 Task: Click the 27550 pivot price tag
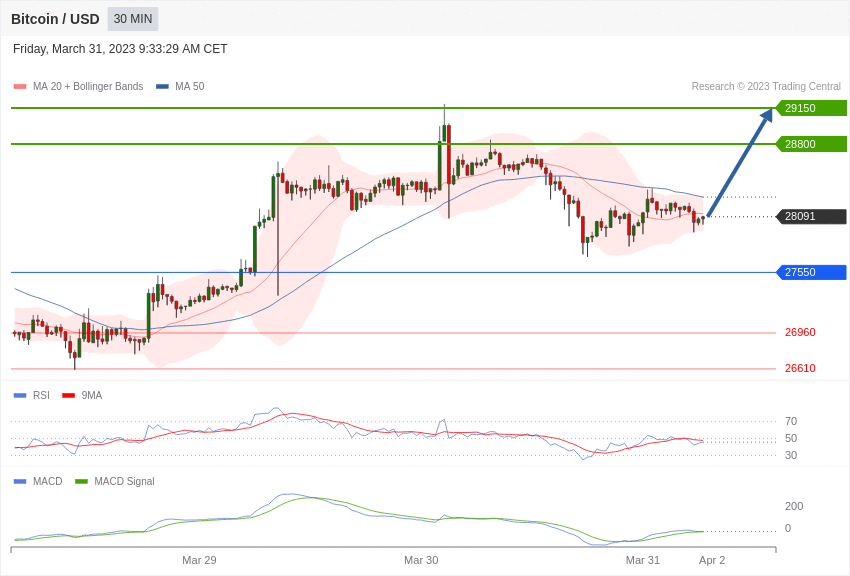pyautogui.click(x=811, y=272)
